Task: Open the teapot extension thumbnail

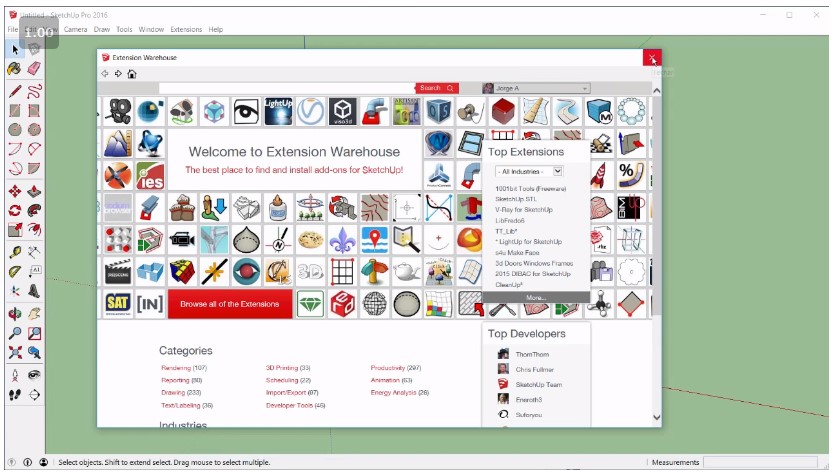Action: 406,272
